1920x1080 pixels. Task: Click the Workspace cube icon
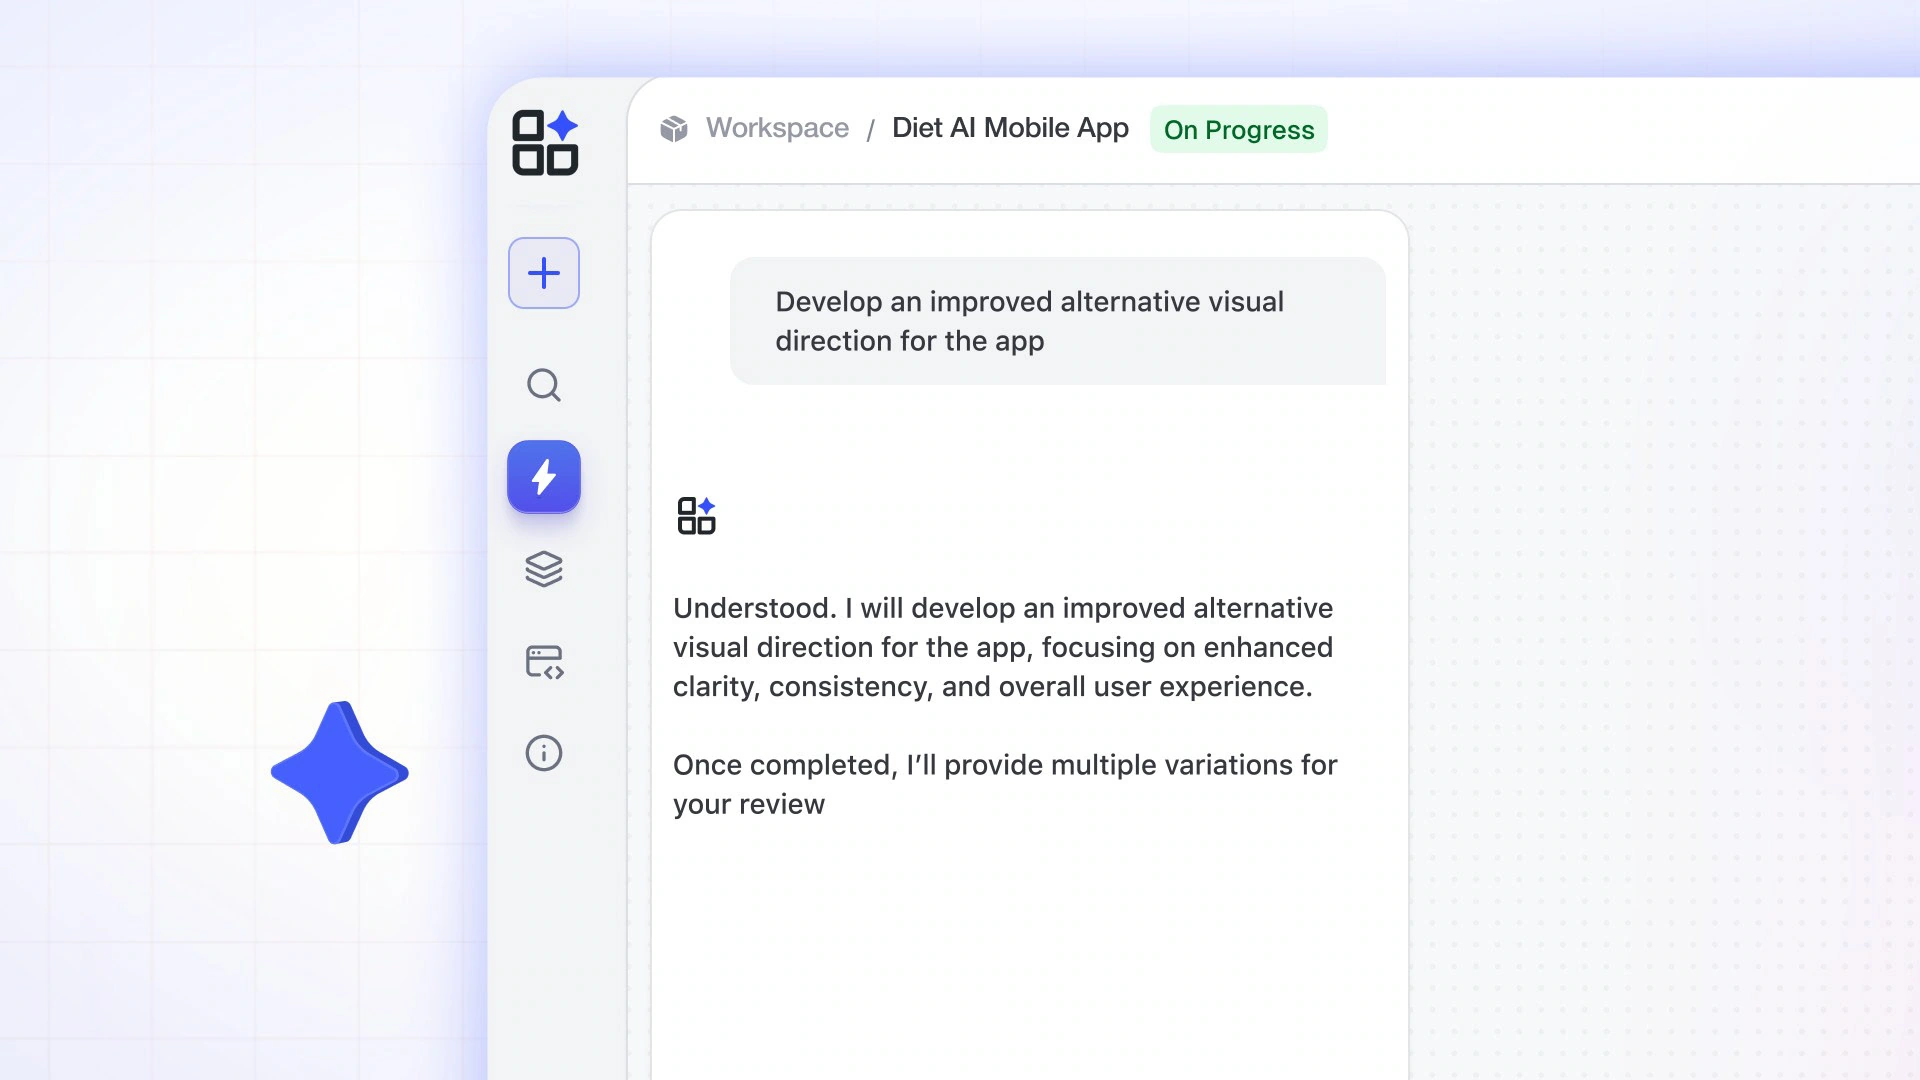[x=674, y=129]
